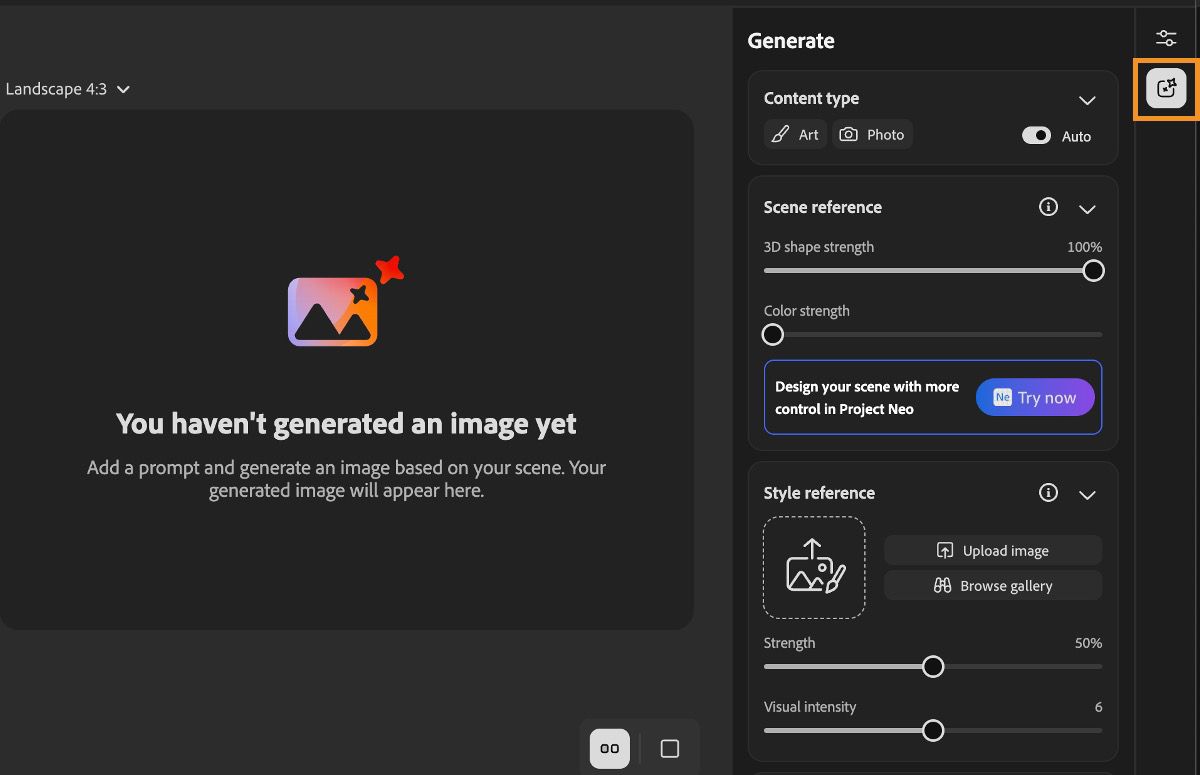1200x775 pixels.
Task: Click Try now for Project Neo
Action: click(x=1035, y=397)
